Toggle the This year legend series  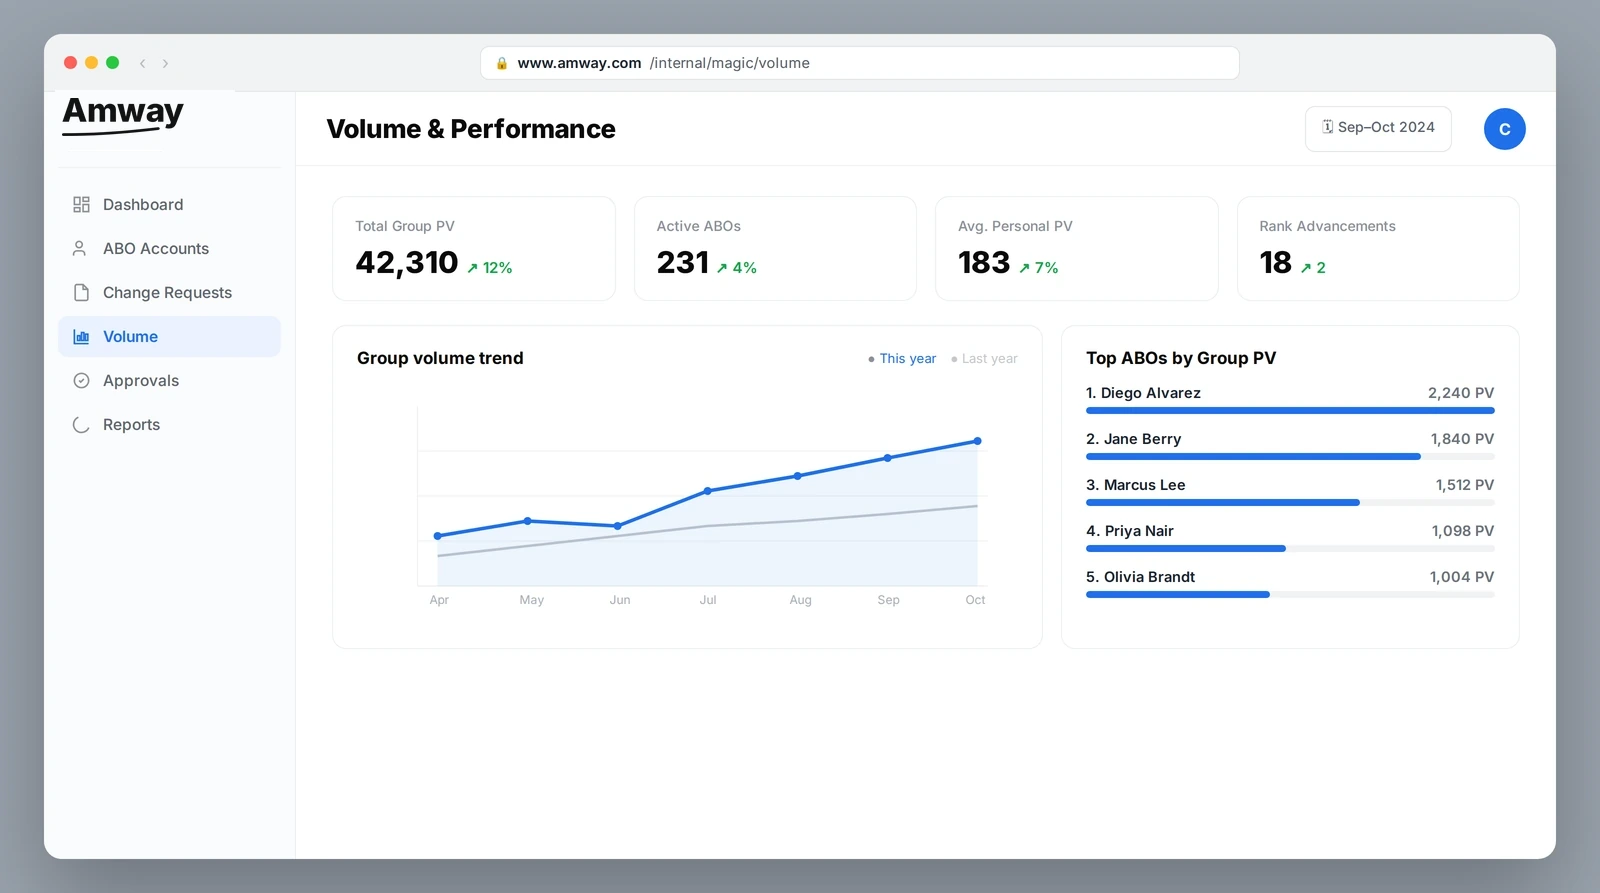point(902,359)
